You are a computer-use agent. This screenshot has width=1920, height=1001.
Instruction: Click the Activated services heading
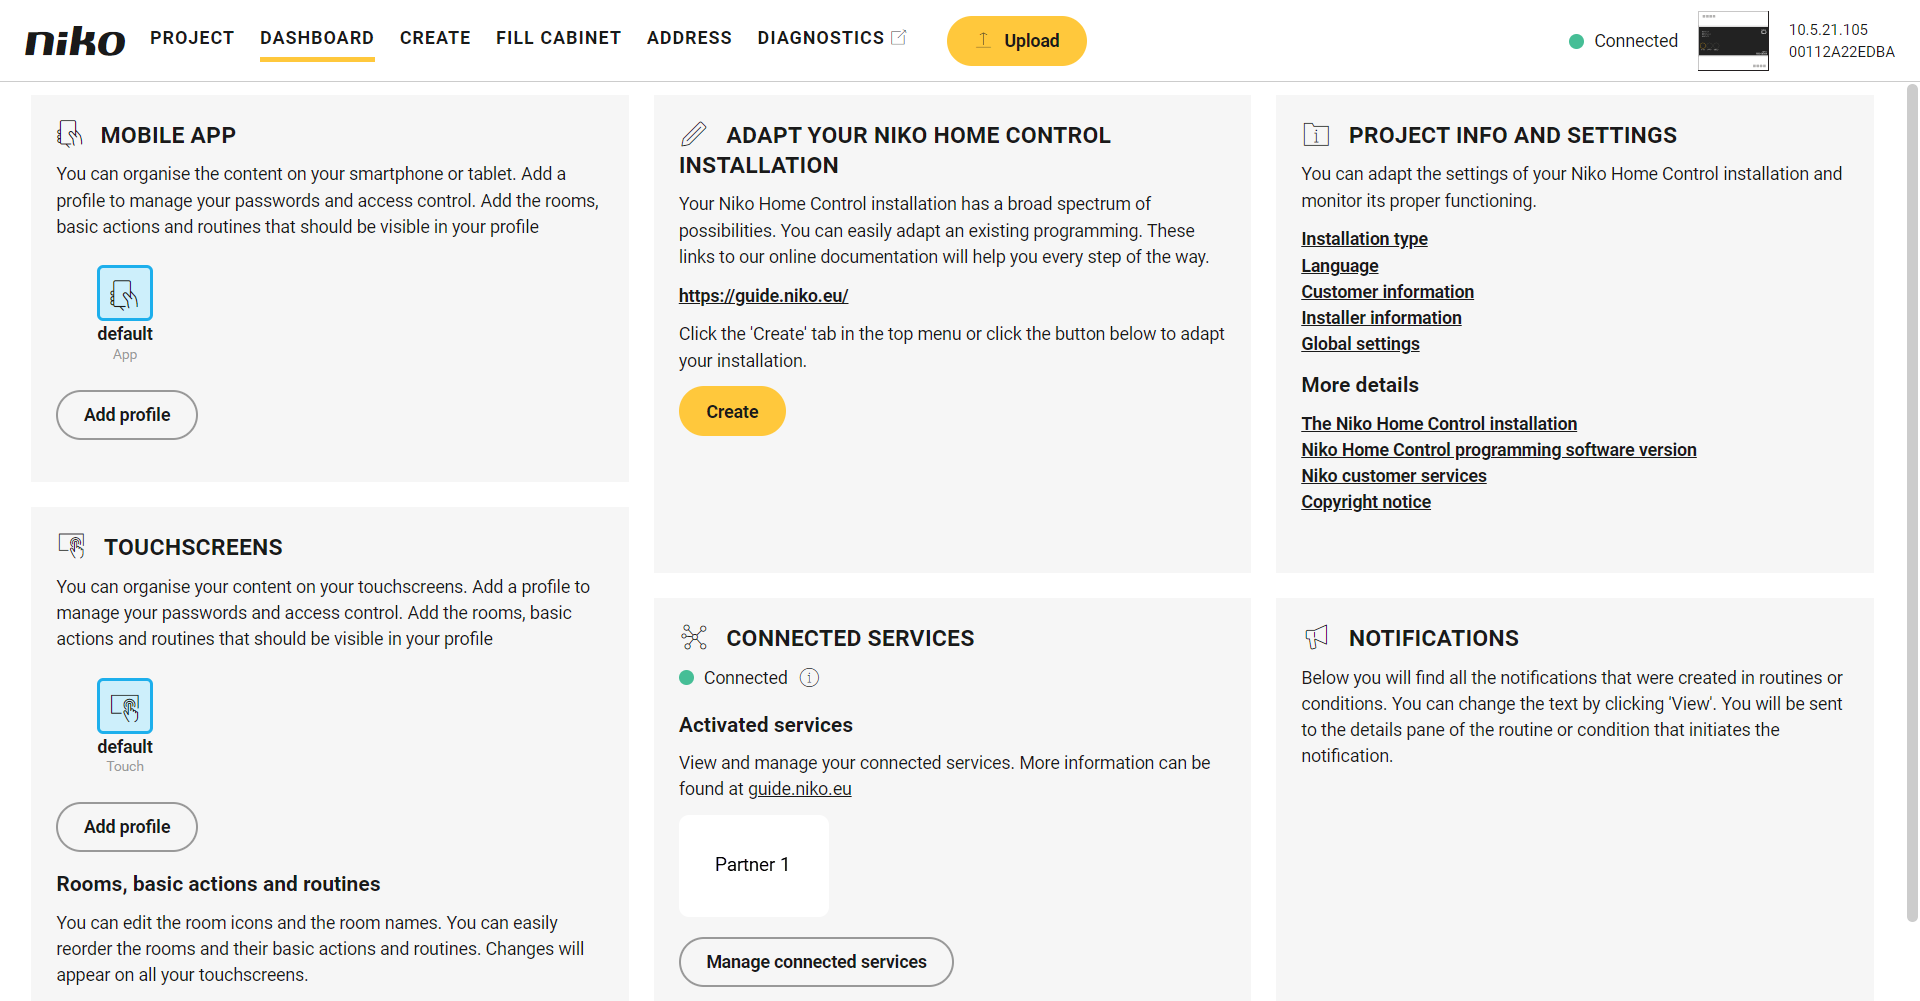click(766, 725)
